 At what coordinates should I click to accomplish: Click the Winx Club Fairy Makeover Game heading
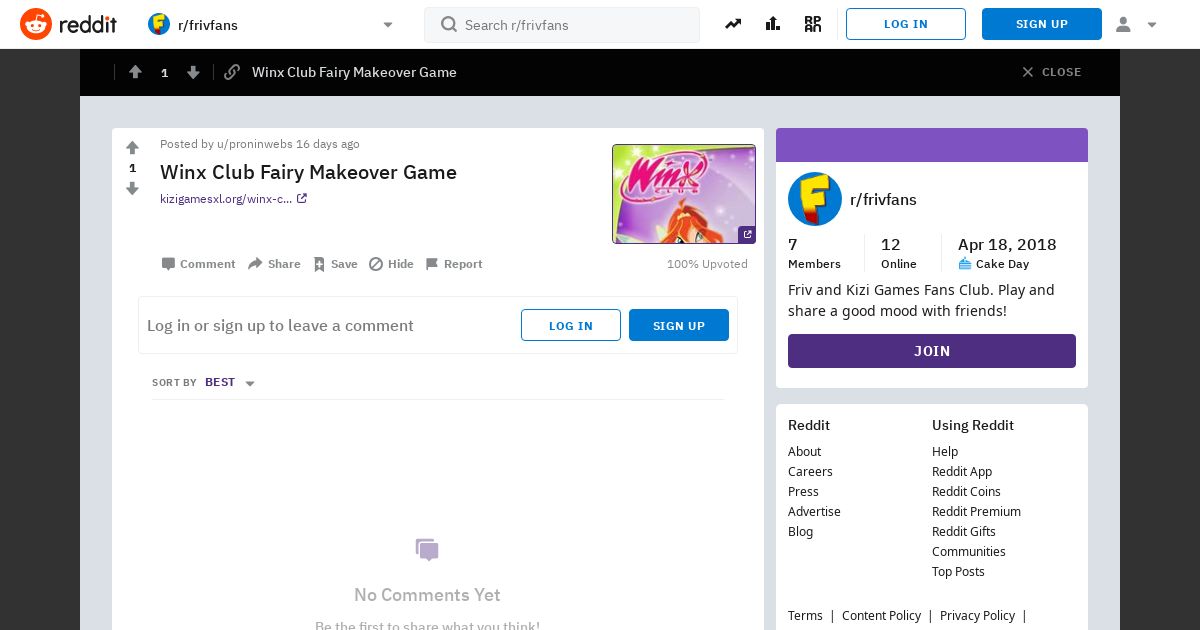(308, 172)
